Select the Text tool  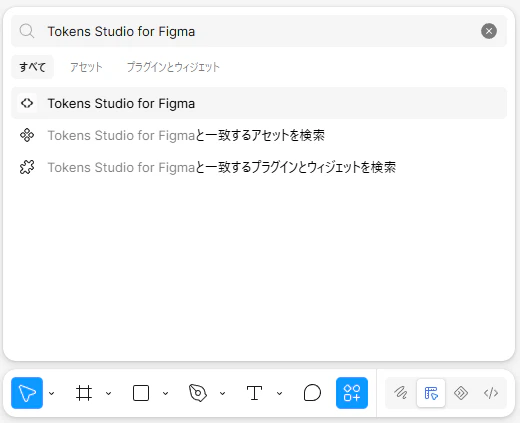click(254, 393)
